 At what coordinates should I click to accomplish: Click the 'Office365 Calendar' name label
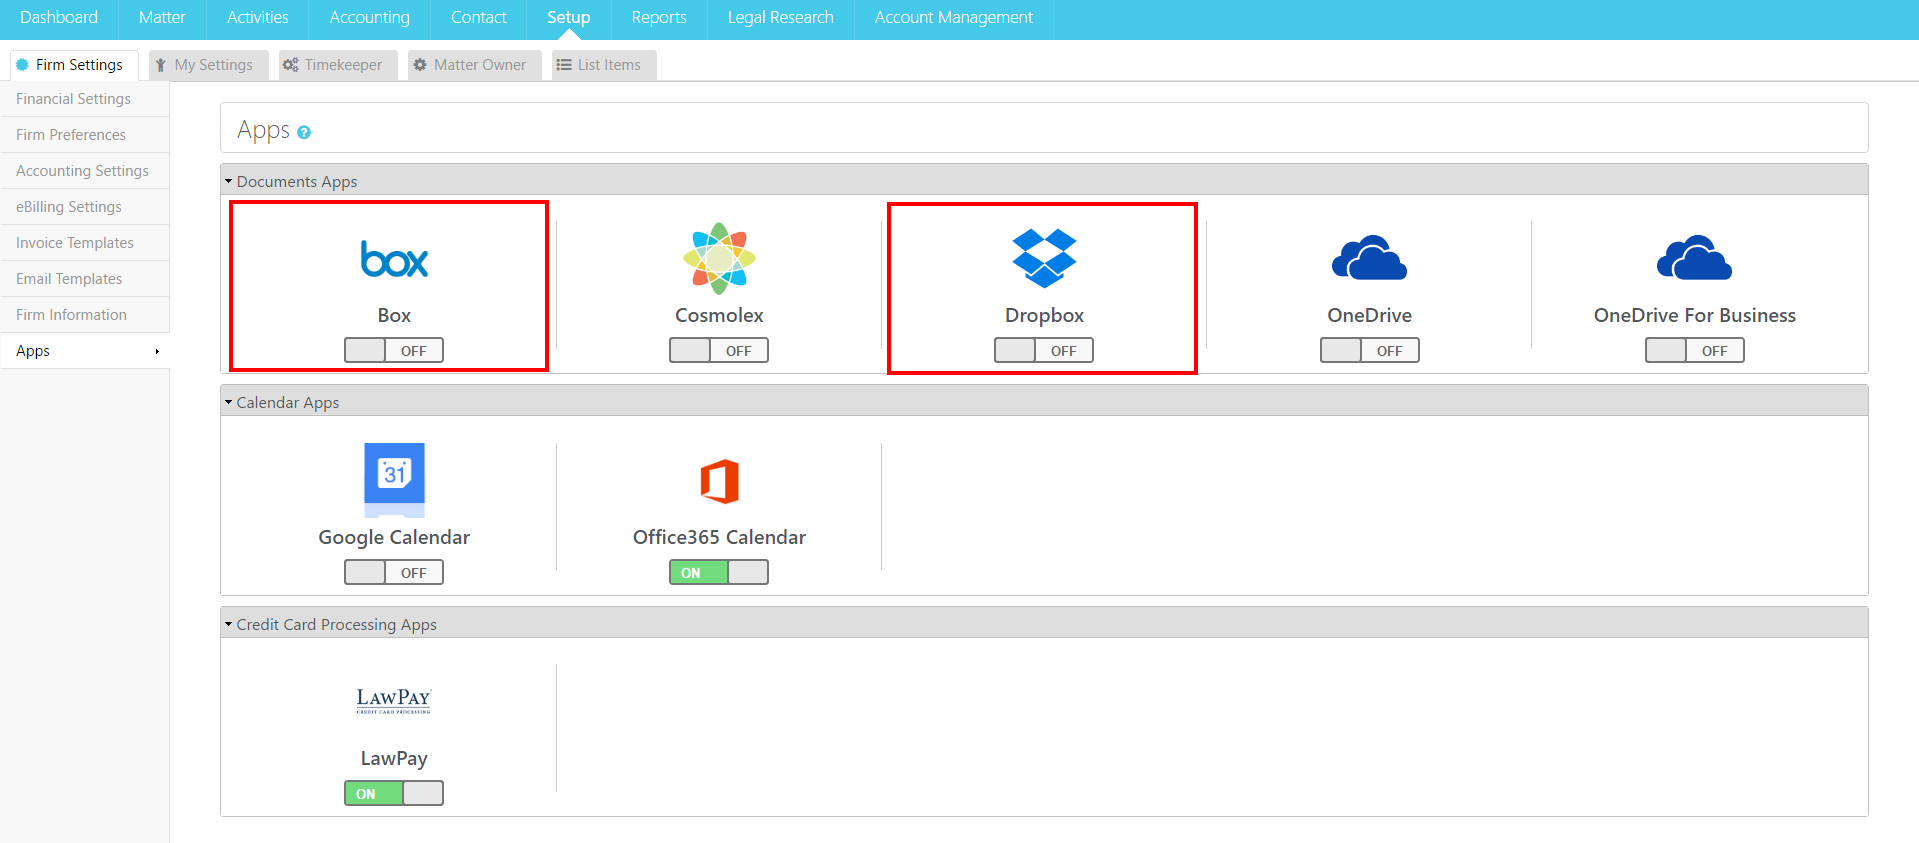point(719,537)
